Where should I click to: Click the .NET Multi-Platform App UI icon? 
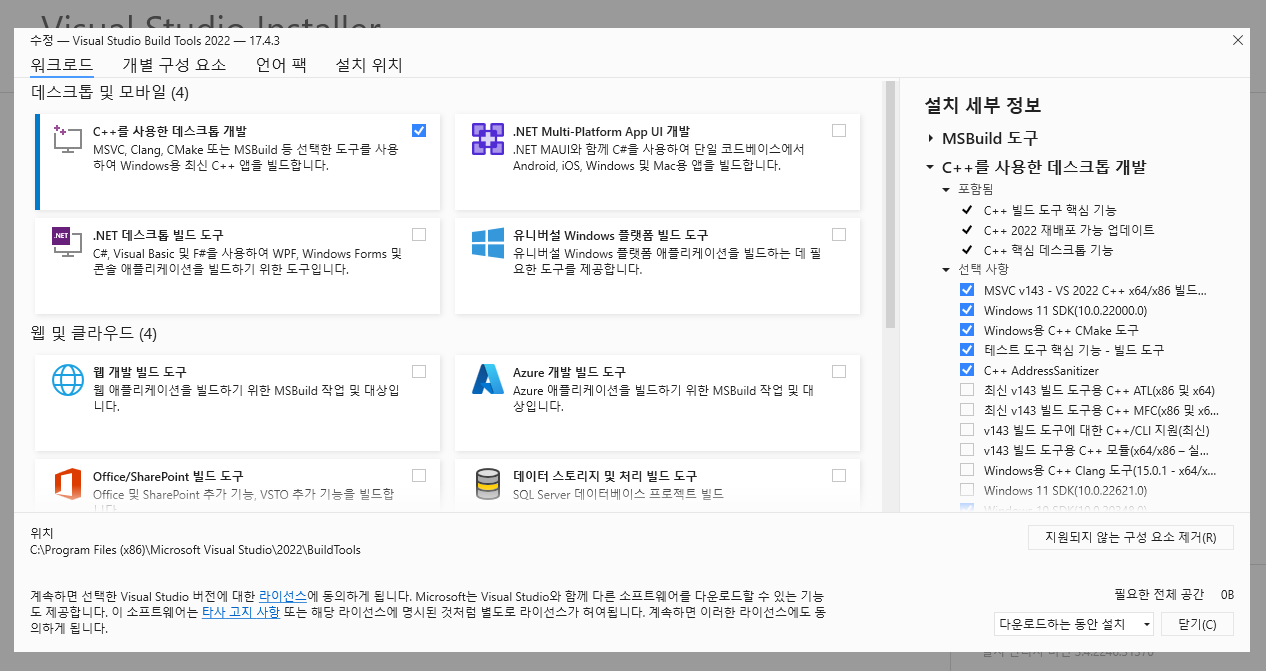[x=488, y=140]
